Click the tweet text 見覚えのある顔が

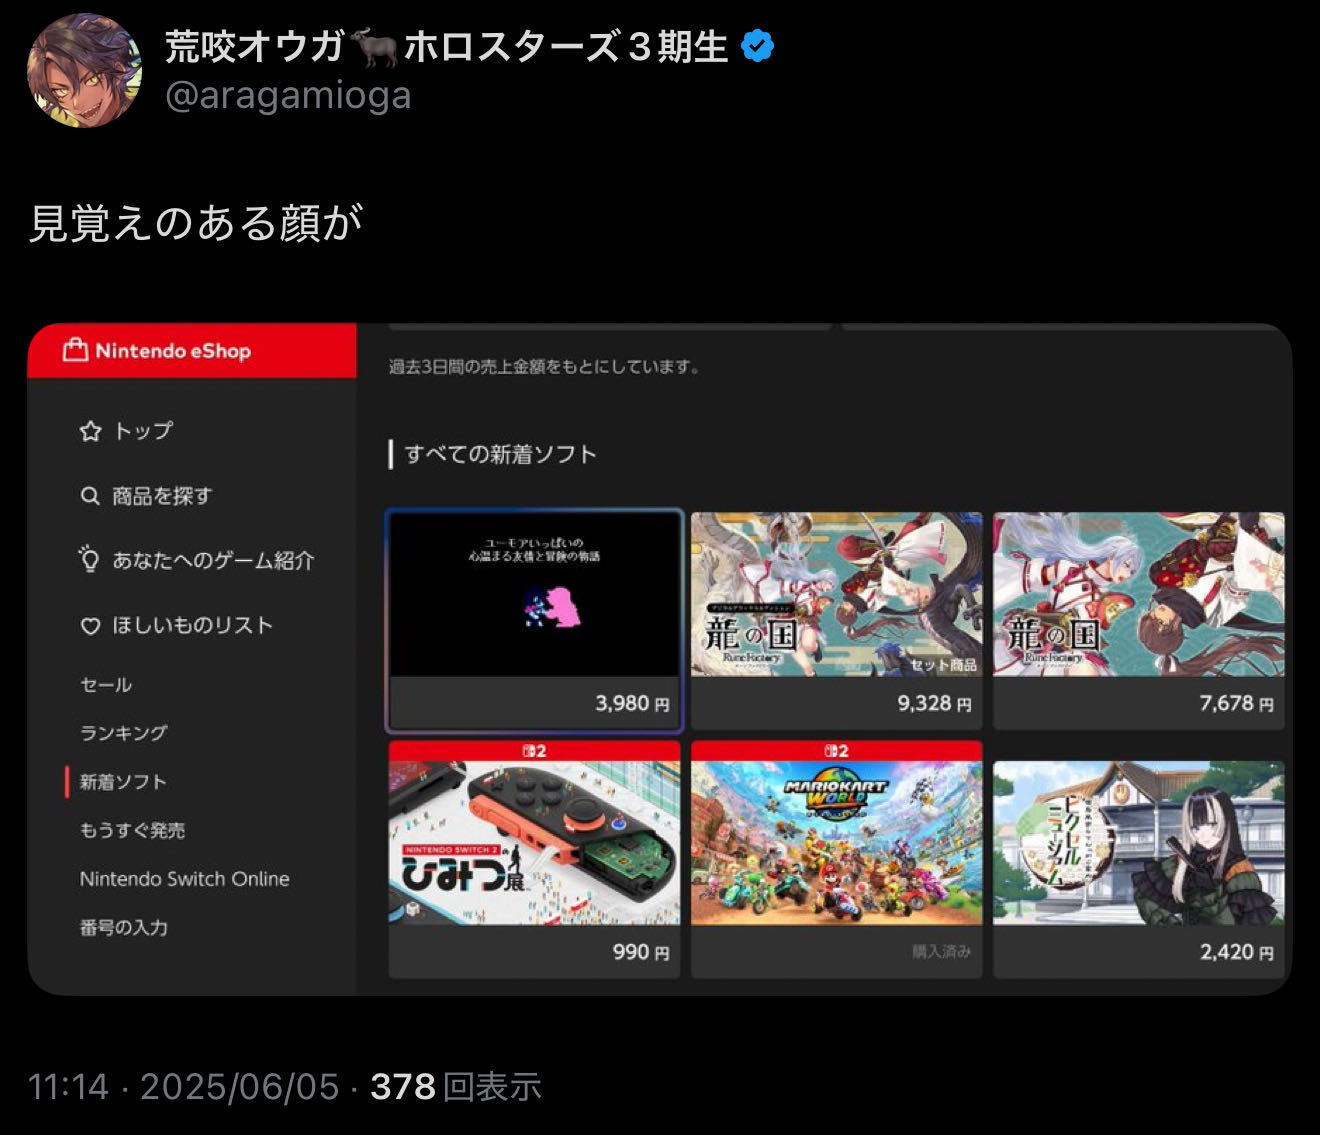196,223
